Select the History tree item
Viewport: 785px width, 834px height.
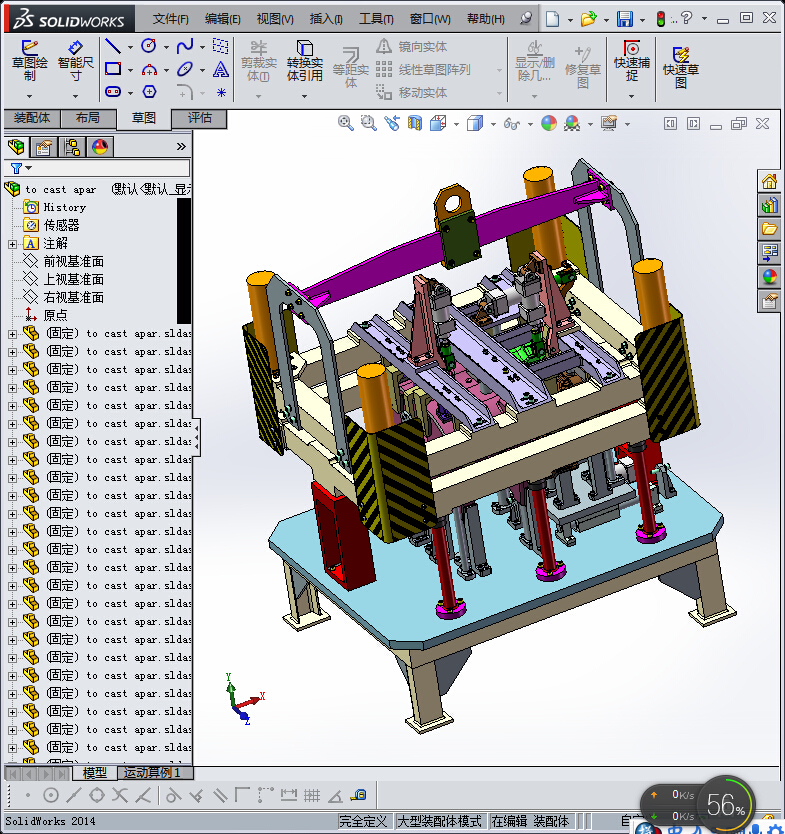(x=64, y=207)
